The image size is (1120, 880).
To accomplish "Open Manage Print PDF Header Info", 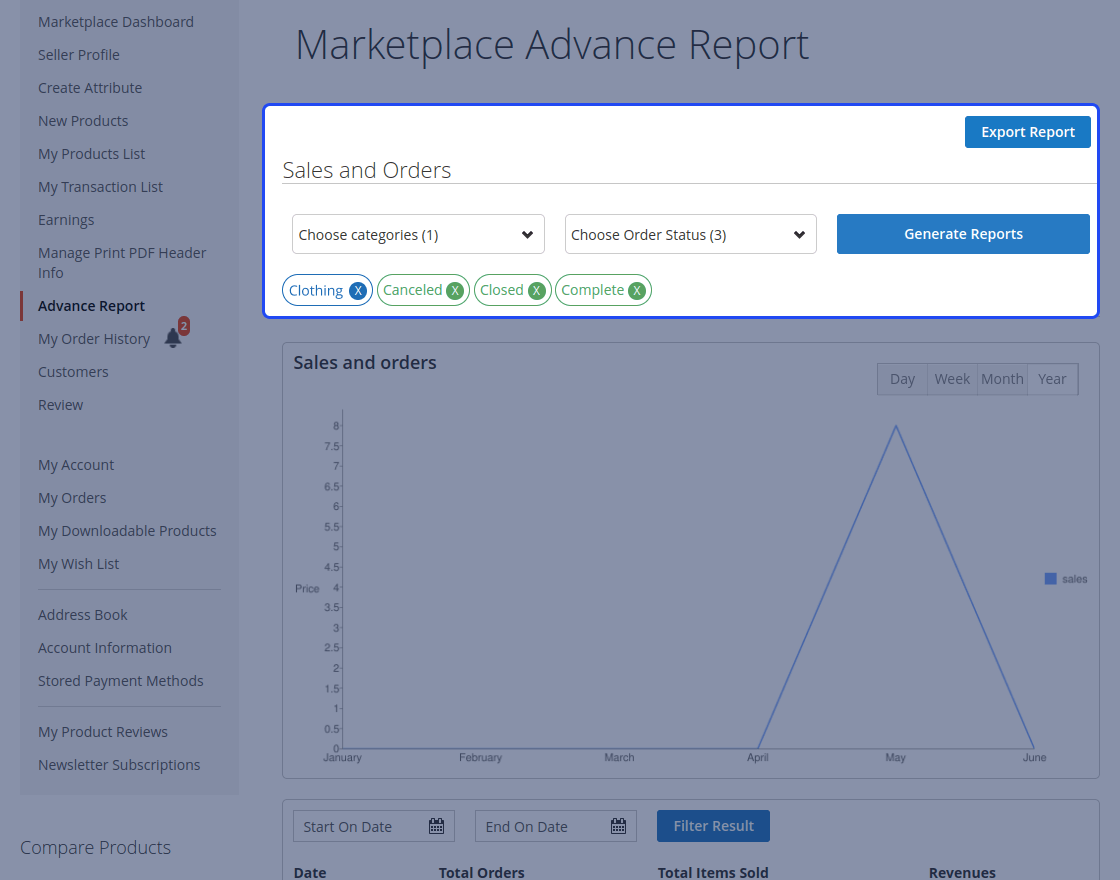I will pyautogui.click(x=122, y=263).
